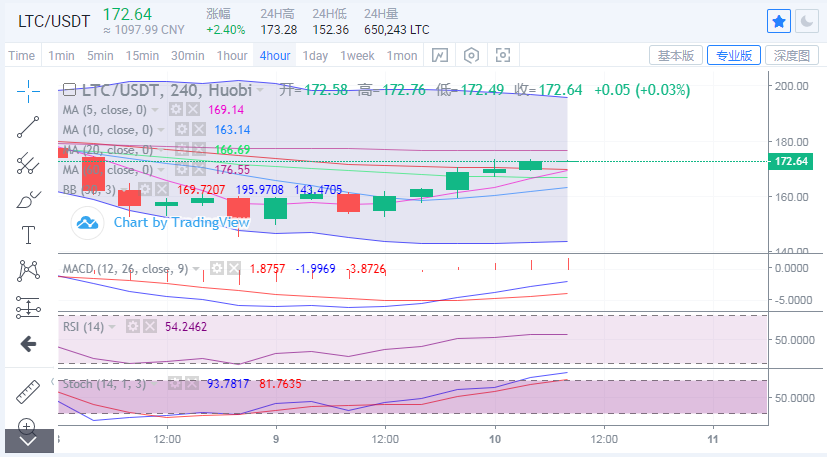Screen dimensions: 827x457
Task: Switch to 1week timeframe
Action: point(357,55)
